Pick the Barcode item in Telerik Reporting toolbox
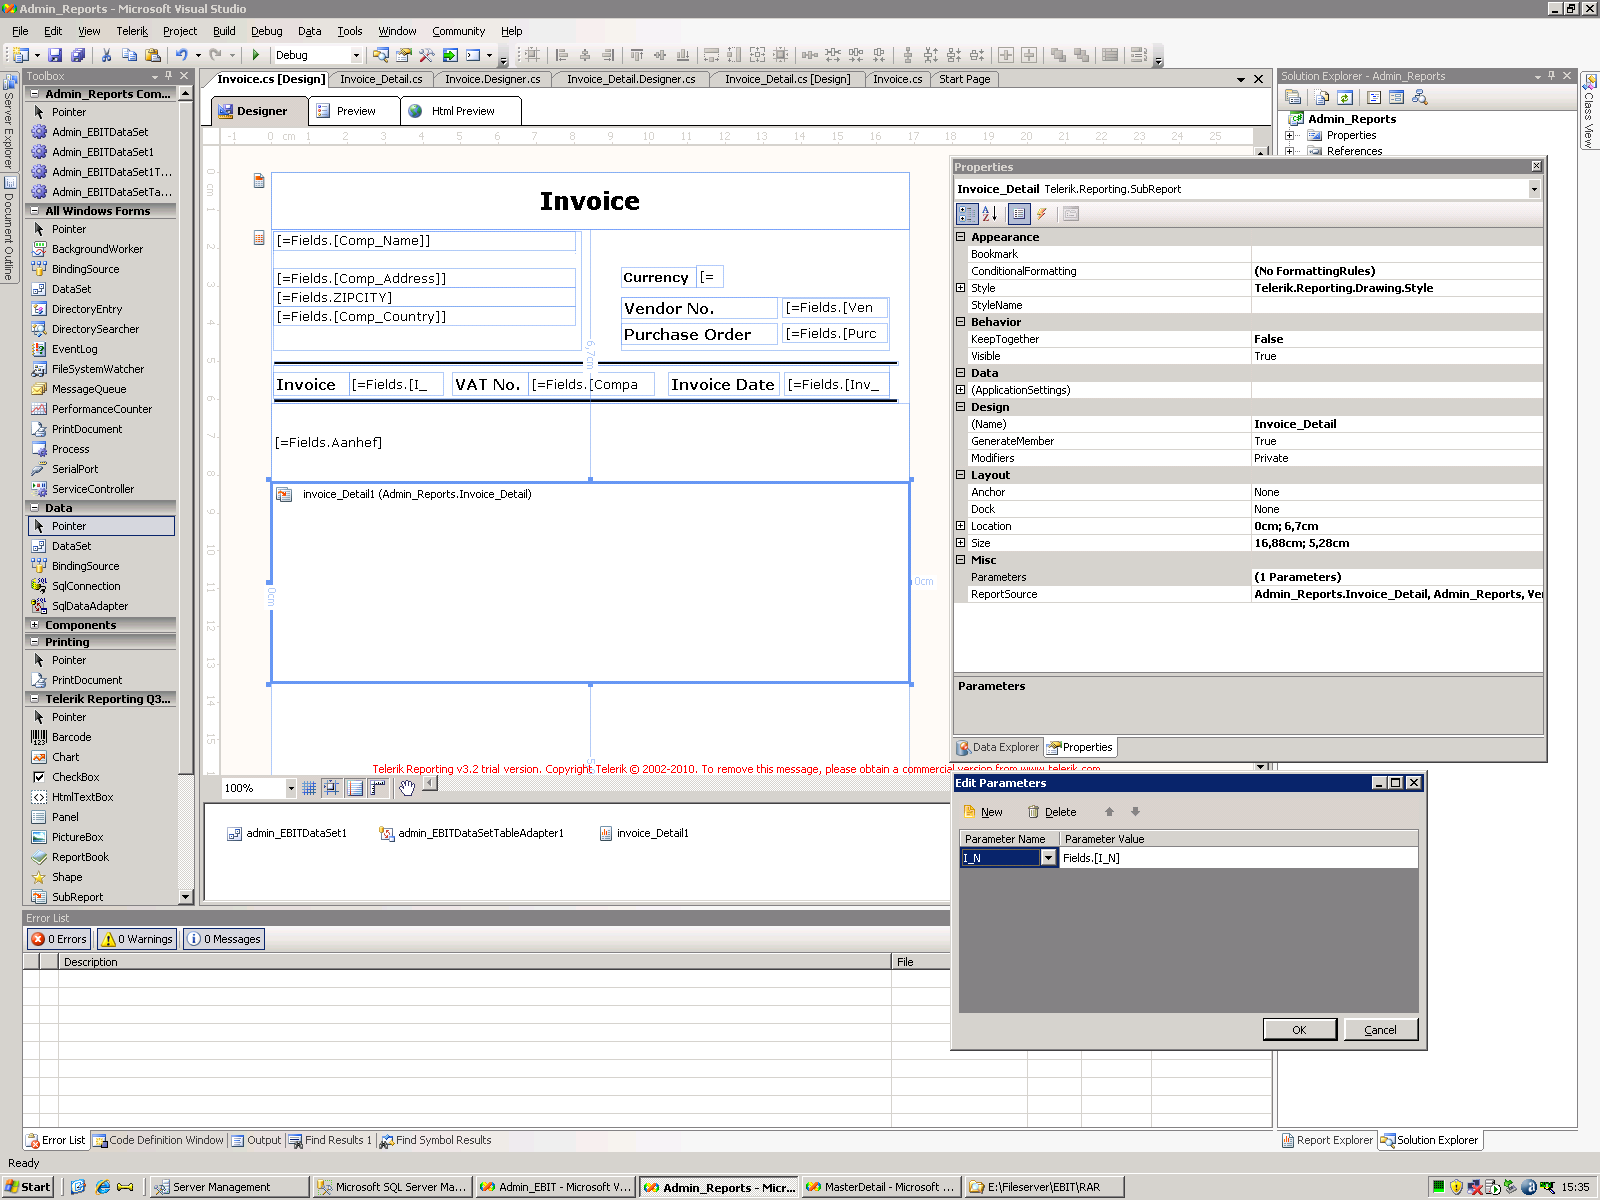The width and height of the screenshot is (1600, 1200). [71, 737]
